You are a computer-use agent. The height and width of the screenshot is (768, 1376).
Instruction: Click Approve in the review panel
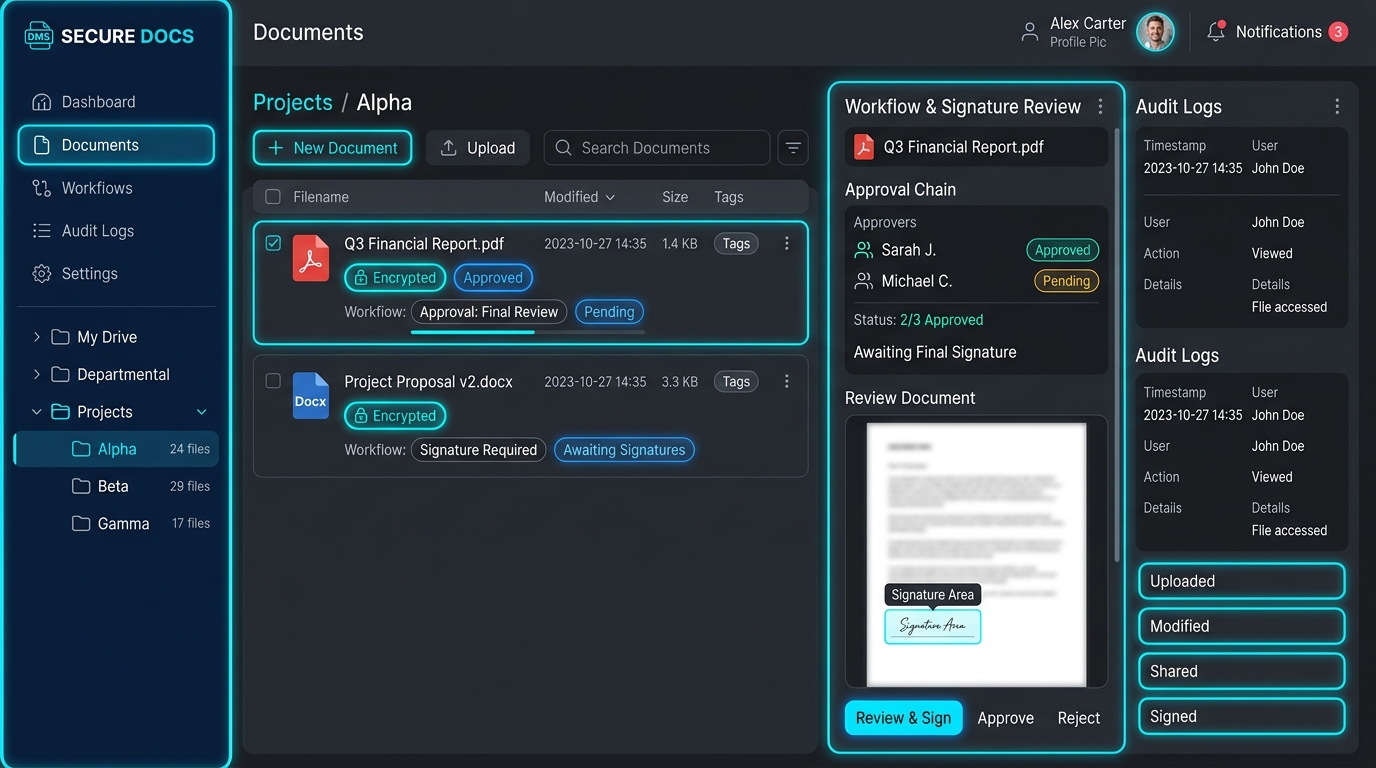tap(1005, 718)
